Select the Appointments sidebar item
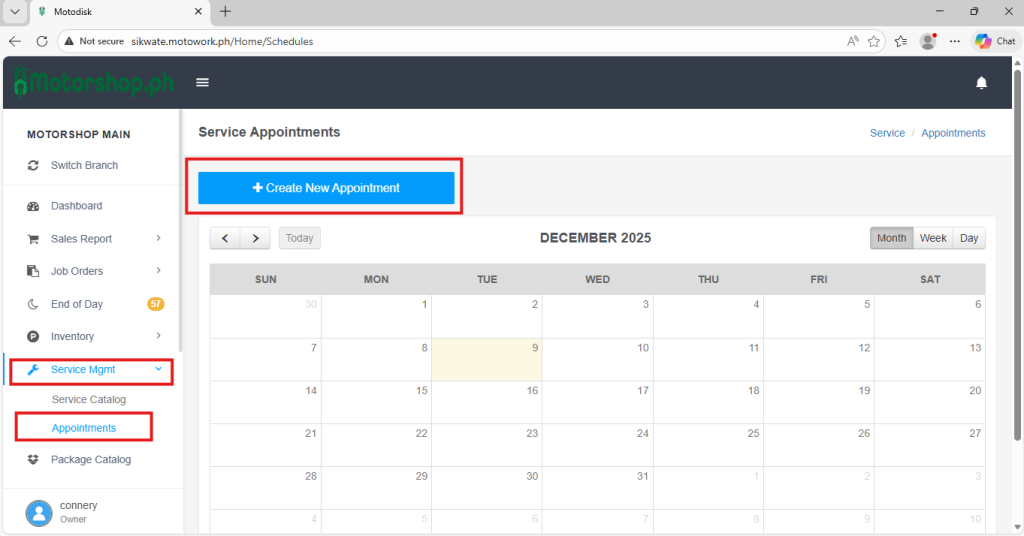 point(84,428)
